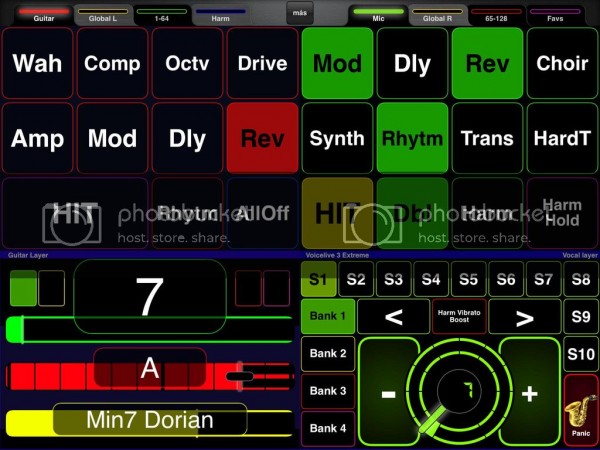Viewport: 600px width, 450px height.
Task: Click the yellow Min7 Dorian scale slider
Action: click(x=150, y=423)
